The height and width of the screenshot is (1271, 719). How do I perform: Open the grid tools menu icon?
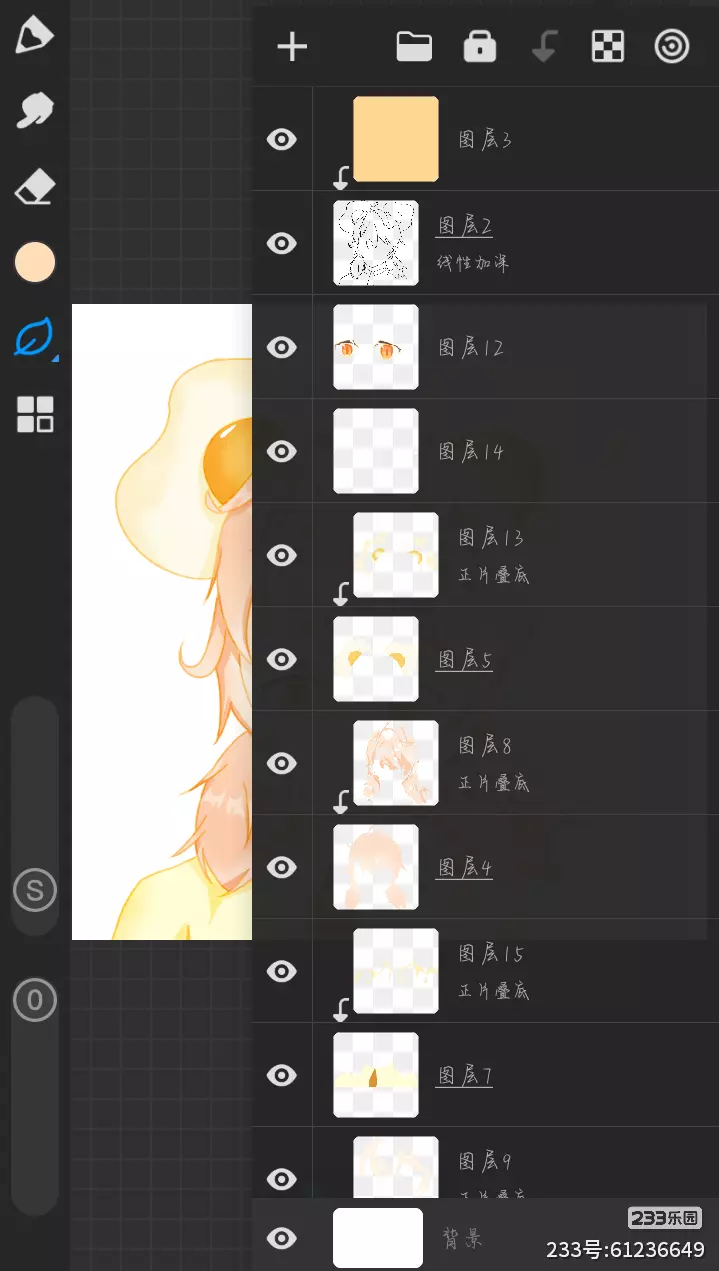coord(35,414)
